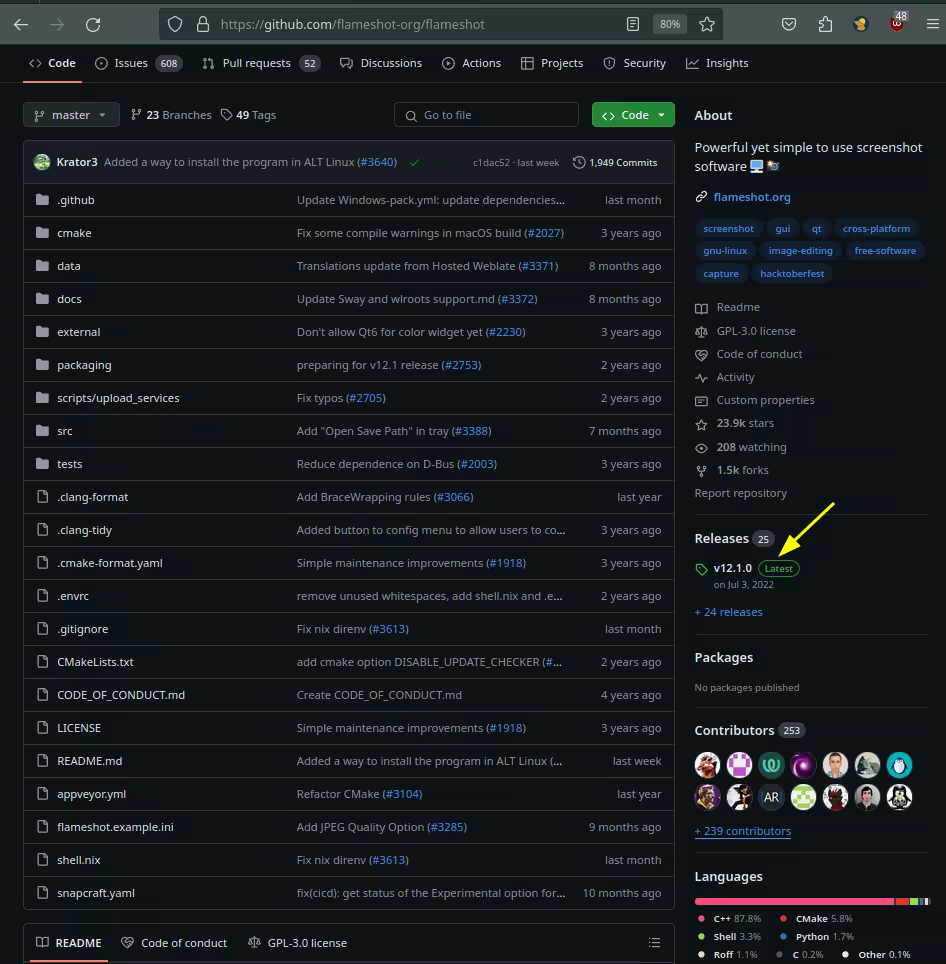Open the green Code dropdown button

coord(633,115)
